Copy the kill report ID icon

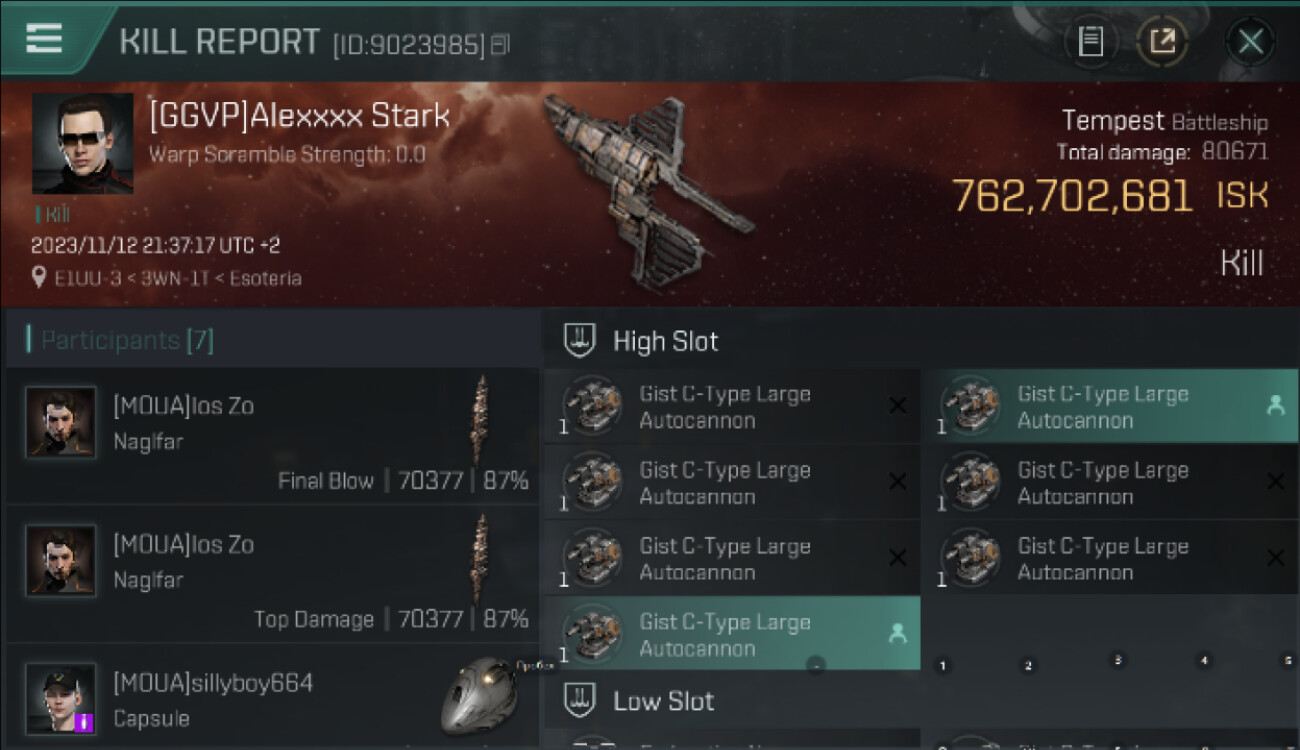pyautogui.click(x=500, y=44)
